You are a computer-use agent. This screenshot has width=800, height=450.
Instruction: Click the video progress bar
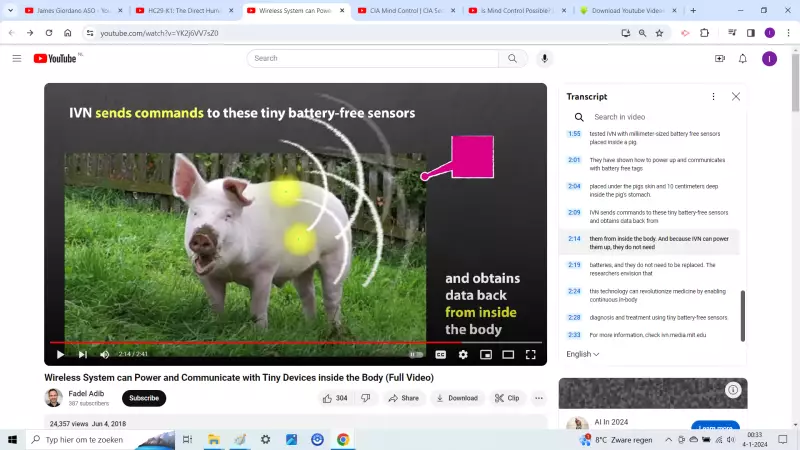[300, 342]
